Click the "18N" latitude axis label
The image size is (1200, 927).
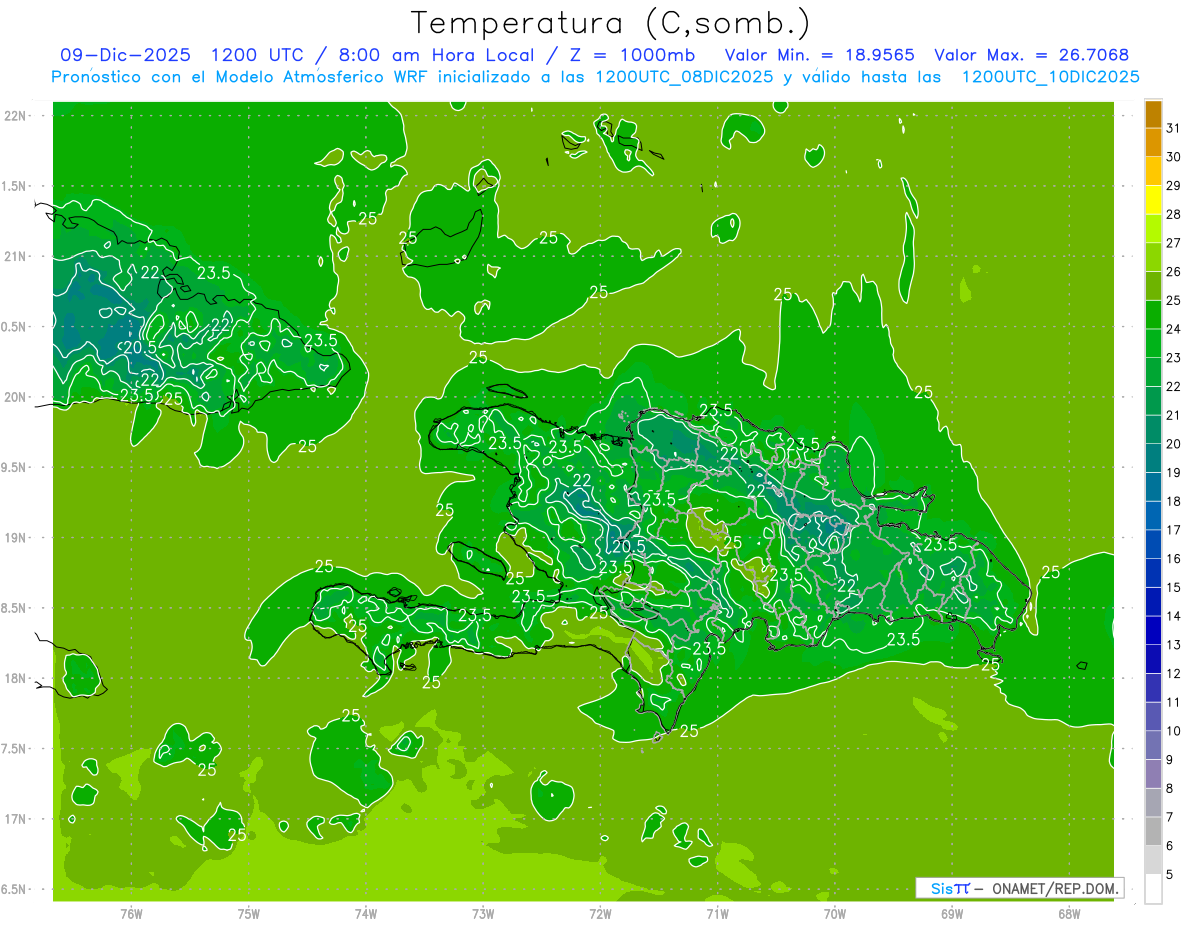[x=14, y=678]
